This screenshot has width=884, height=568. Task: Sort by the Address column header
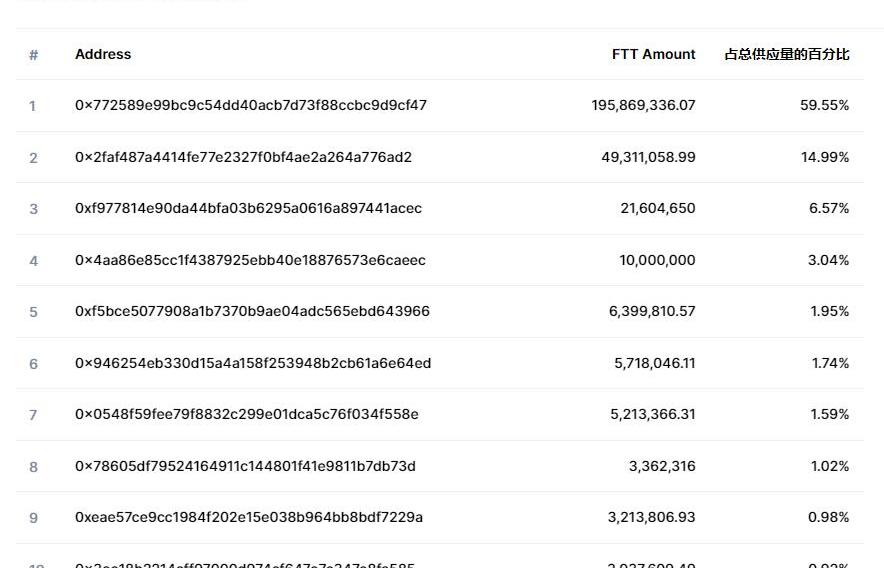point(103,54)
